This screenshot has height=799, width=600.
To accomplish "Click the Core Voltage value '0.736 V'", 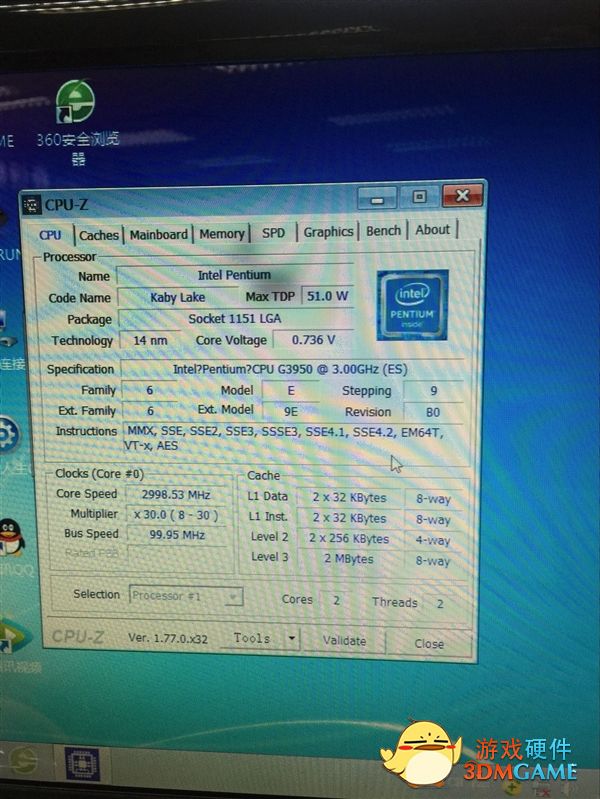I will [x=313, y=339].
